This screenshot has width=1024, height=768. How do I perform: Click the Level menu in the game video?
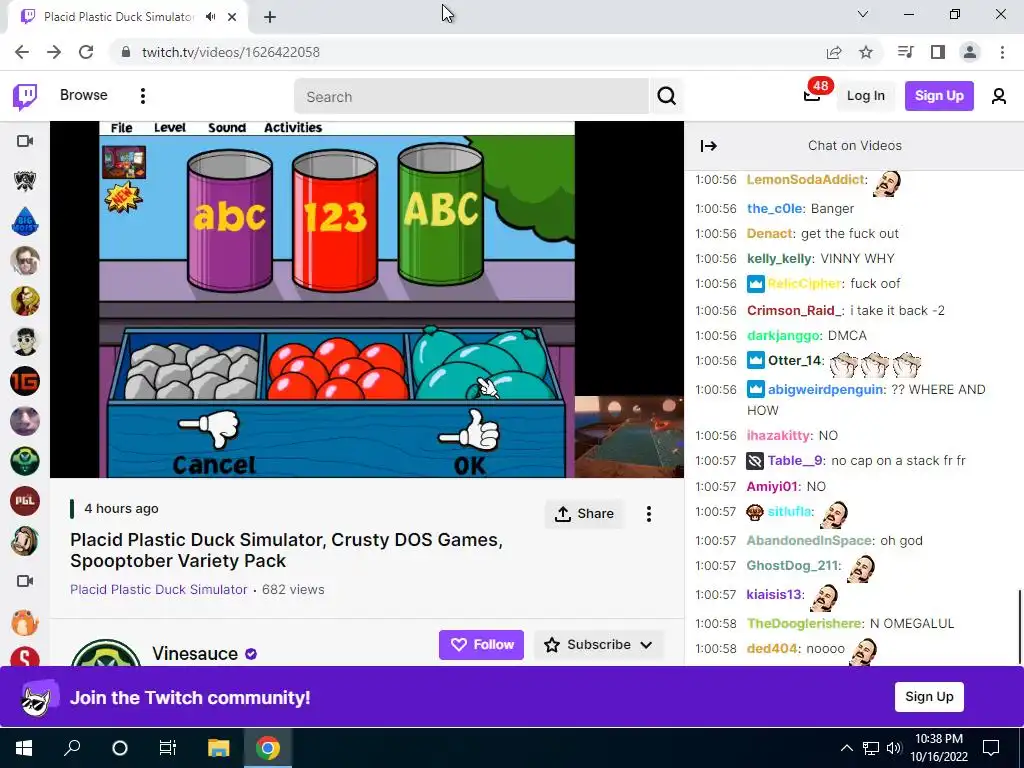(x=170, y=128)
